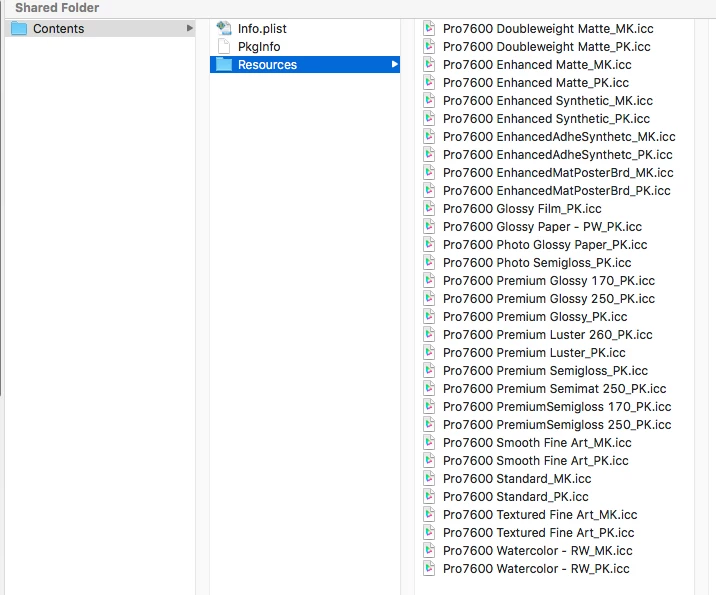Click icon of Pro7600 Photo Semigloss_PK.icc
The height and width of the screenshot is (595, 716).
(429, 263)
